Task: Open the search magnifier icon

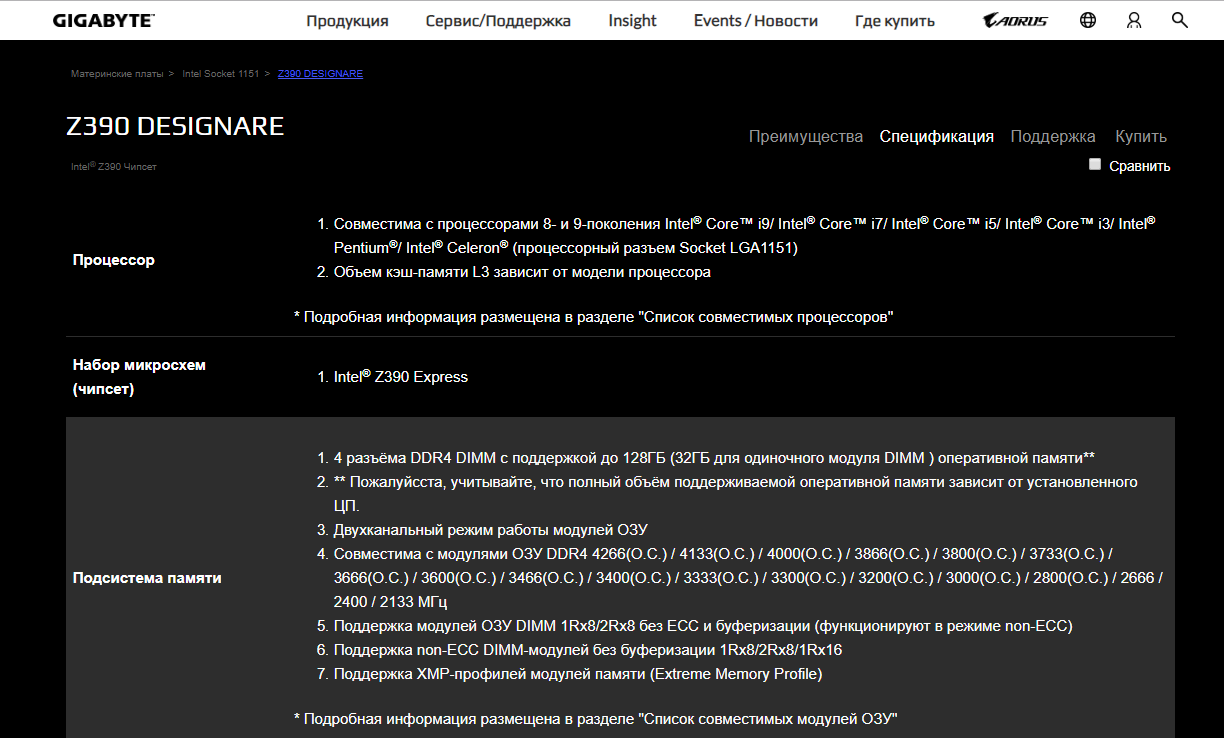Action: click(1180, 20)
